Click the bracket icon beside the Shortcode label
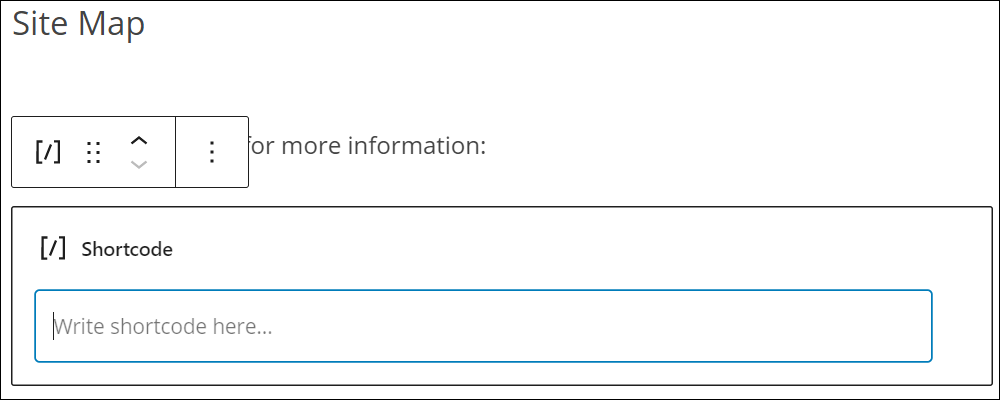The image size is (1000, 400). (53, 248)
